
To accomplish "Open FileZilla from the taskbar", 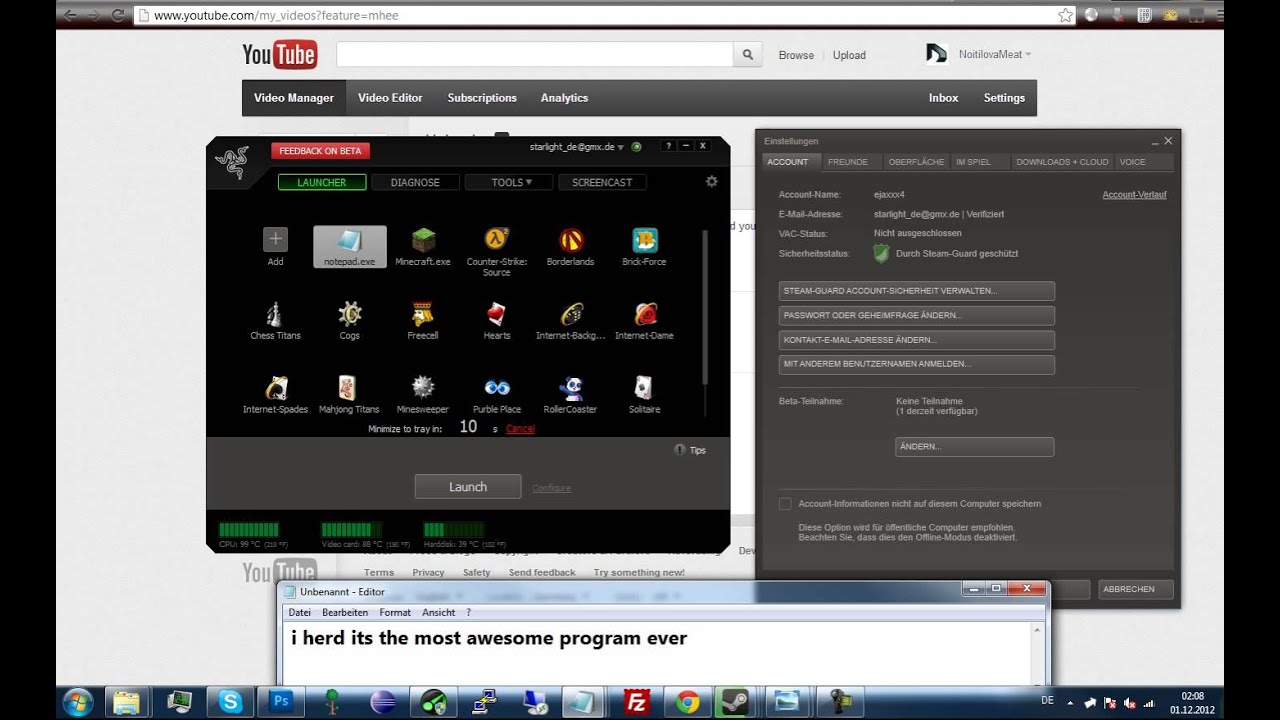I will (x=637, y=702).
